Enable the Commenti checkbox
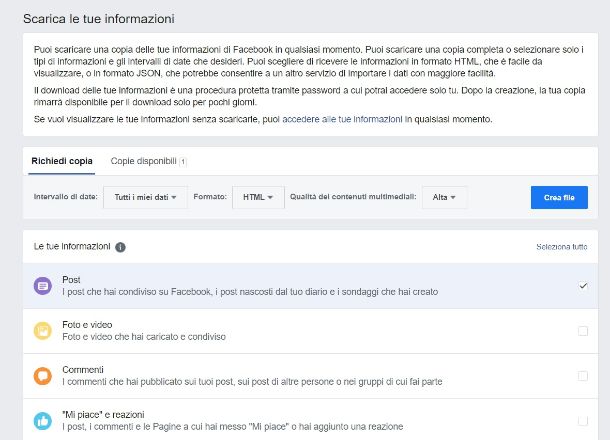Viewport: 610px width, 440px height. point(583,376)
